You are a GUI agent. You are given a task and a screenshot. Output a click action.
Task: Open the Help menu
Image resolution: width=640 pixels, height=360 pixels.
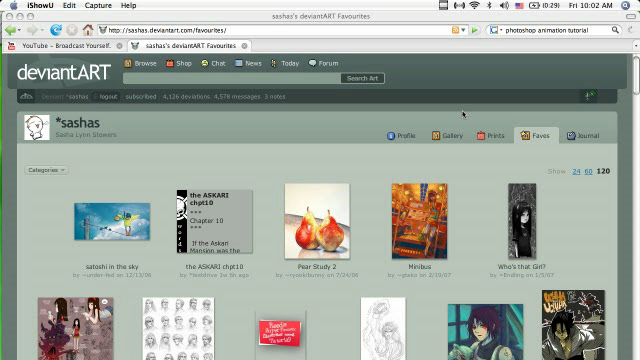tap(129, 5)
